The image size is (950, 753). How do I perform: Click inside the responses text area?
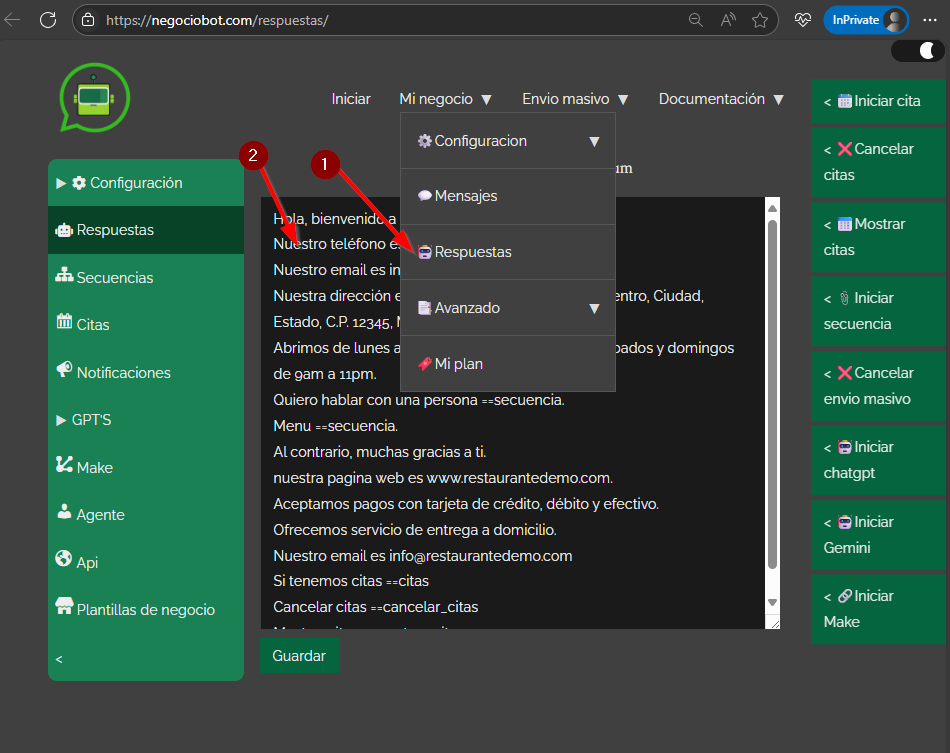click(513, 413)
